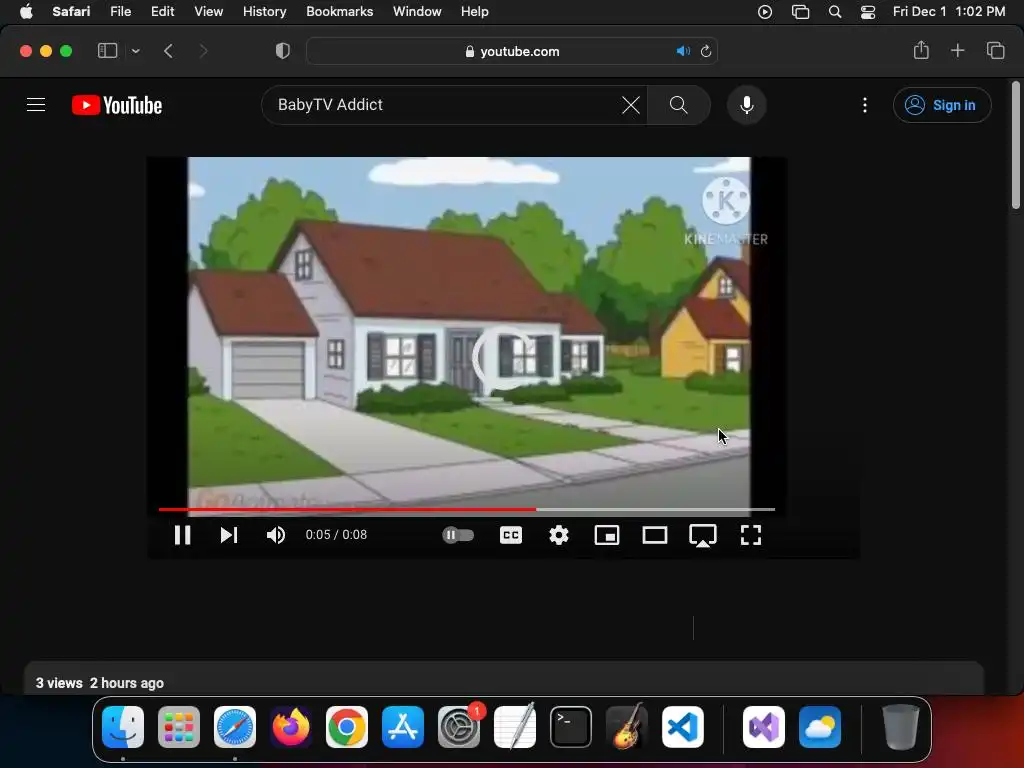Enter full screen video mode

click(751, 535)
